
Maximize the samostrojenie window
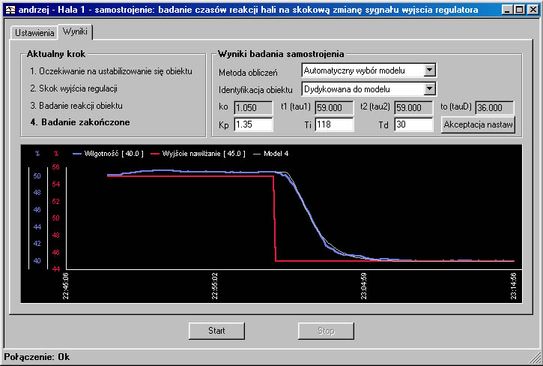[x=519, y=10]
